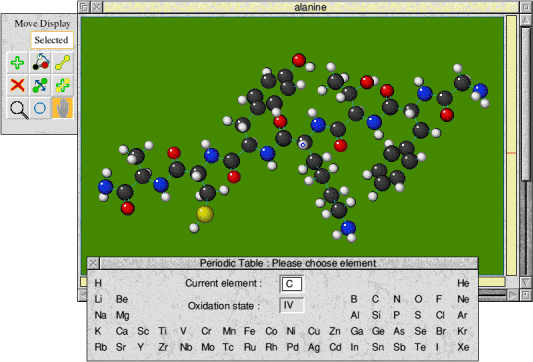The width and height of the screenshot is (533, 362).
Task: Choose element Ca in periodic table
Action: 122,331
